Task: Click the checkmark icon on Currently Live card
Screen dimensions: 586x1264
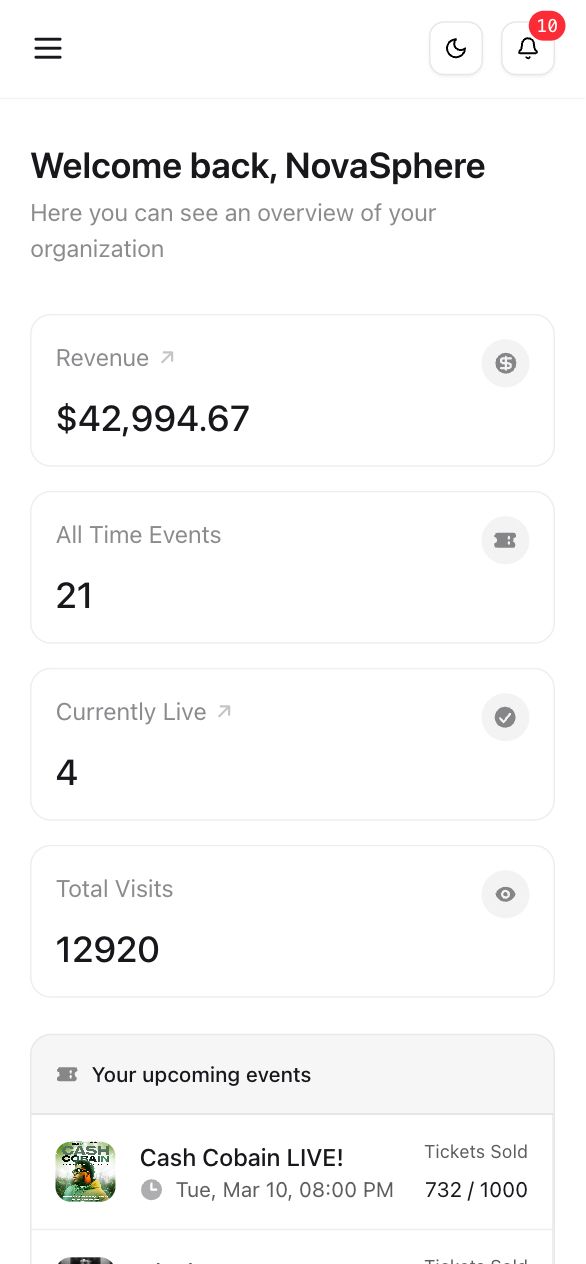Action: 505,717
